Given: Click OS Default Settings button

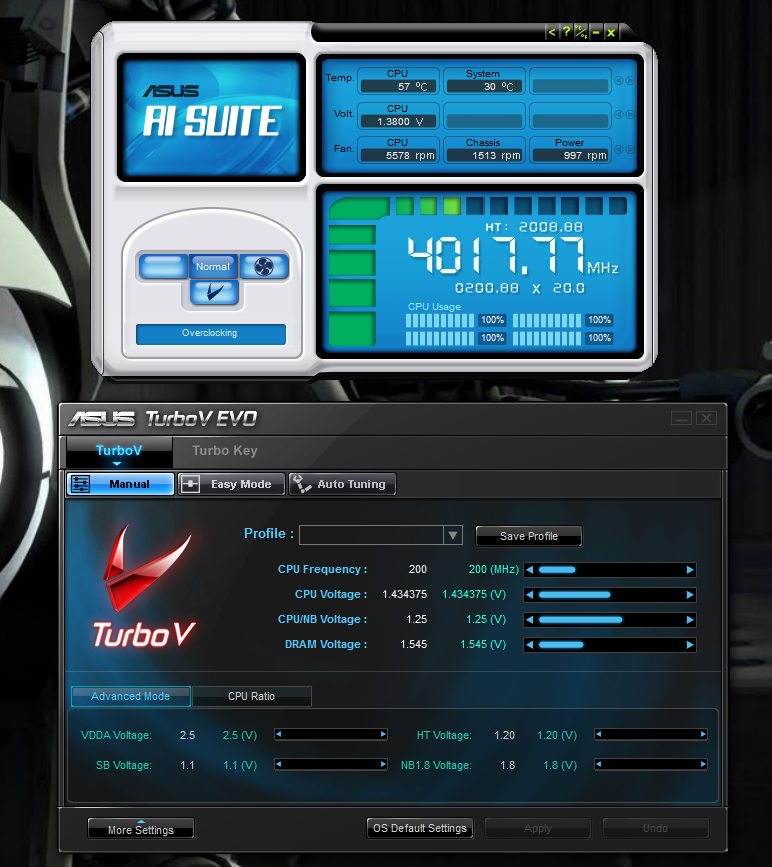Looking at the screenshot, I should [x=420, y=828].
